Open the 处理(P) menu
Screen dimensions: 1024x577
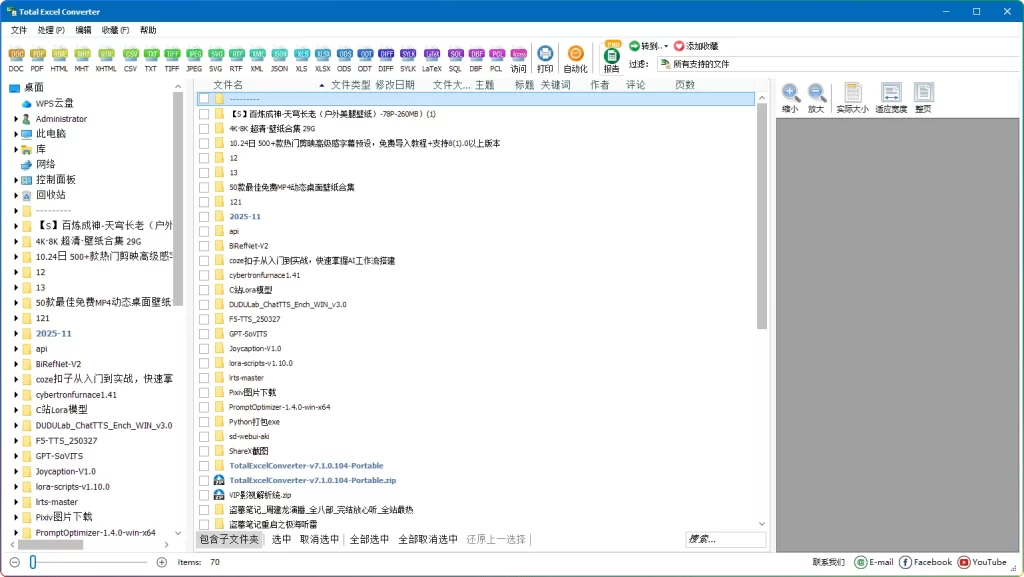(50, 30)
